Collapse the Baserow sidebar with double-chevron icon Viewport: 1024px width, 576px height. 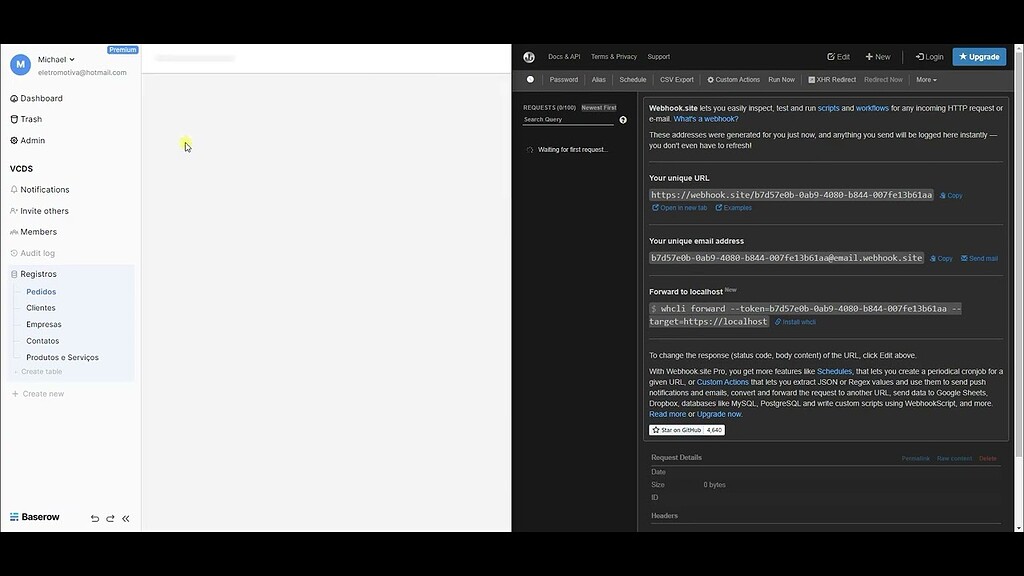tap(125, 518)
